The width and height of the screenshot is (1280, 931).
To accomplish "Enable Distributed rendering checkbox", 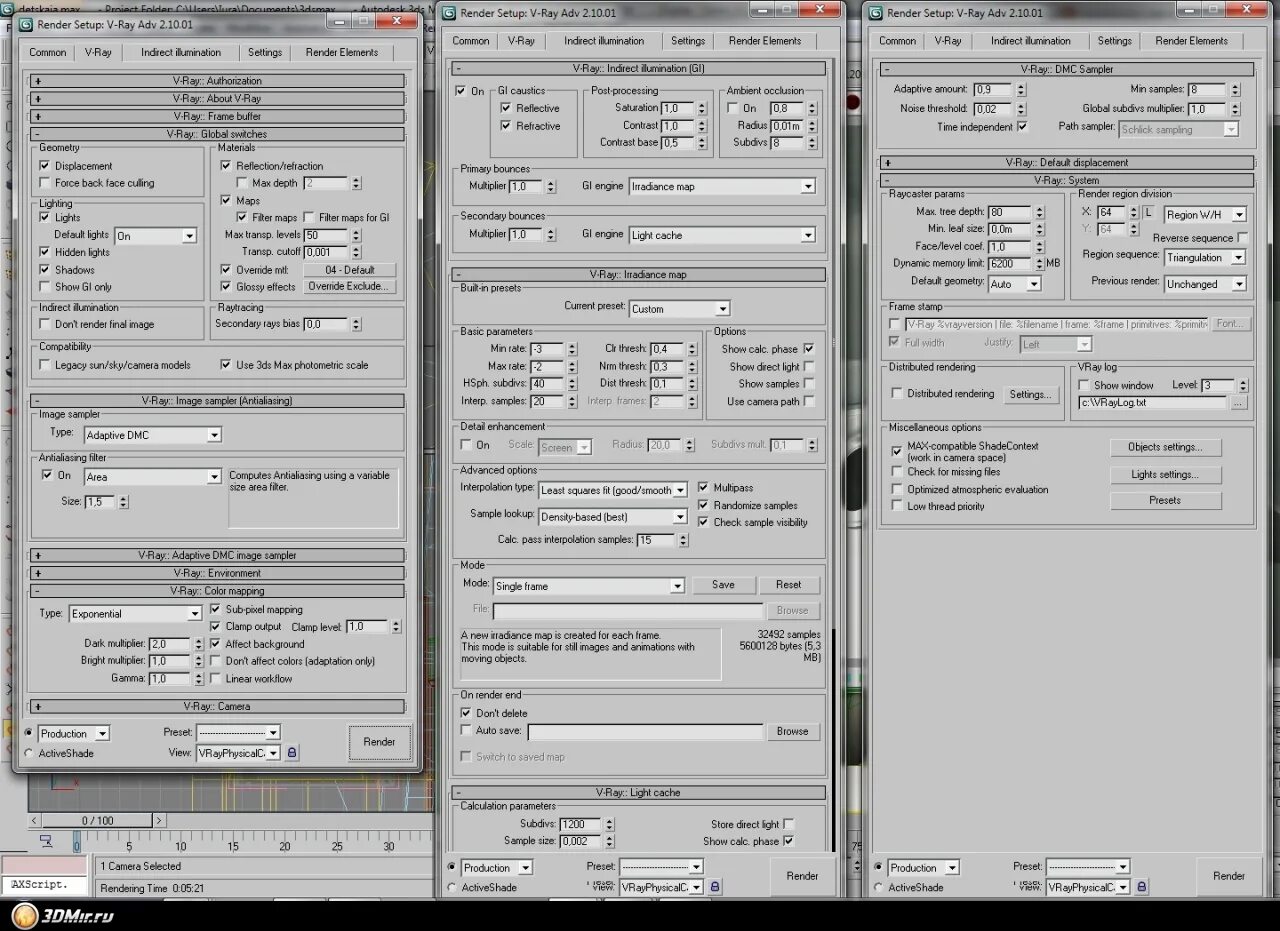I will (x=897, y=393).
